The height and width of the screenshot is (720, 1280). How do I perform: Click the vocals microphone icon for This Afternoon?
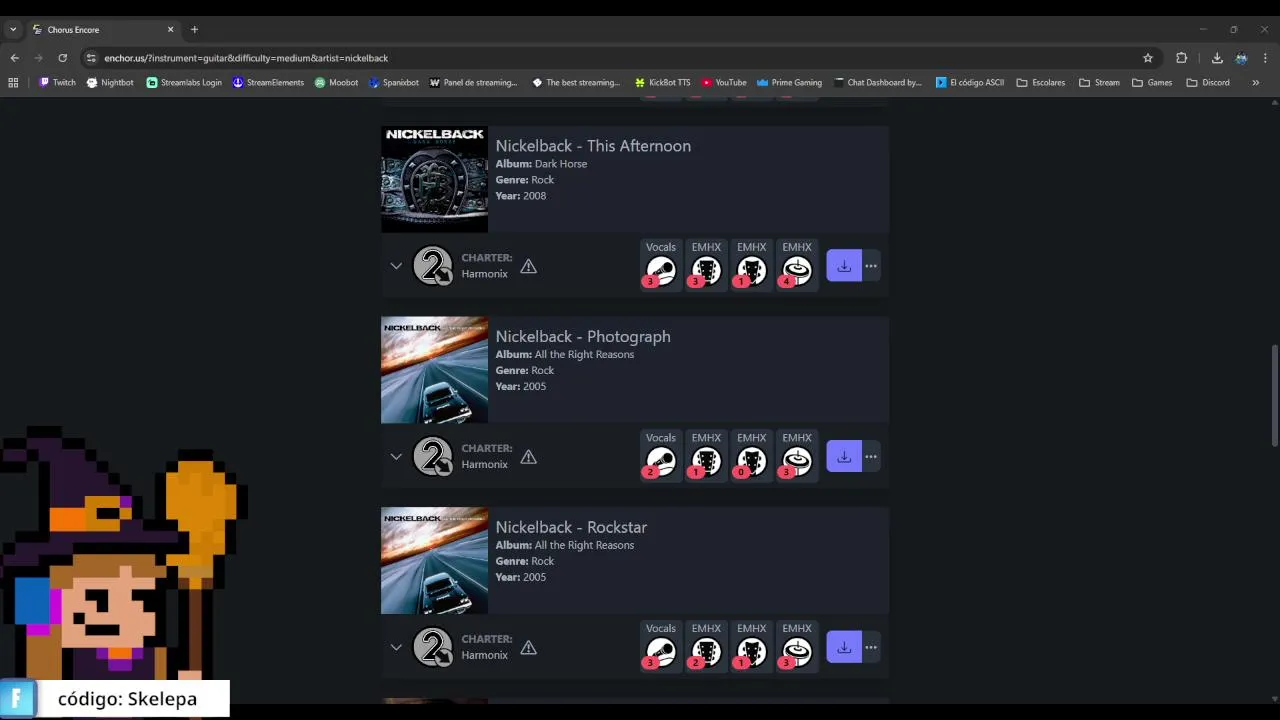pyautogui.click(x=661, y=271)
